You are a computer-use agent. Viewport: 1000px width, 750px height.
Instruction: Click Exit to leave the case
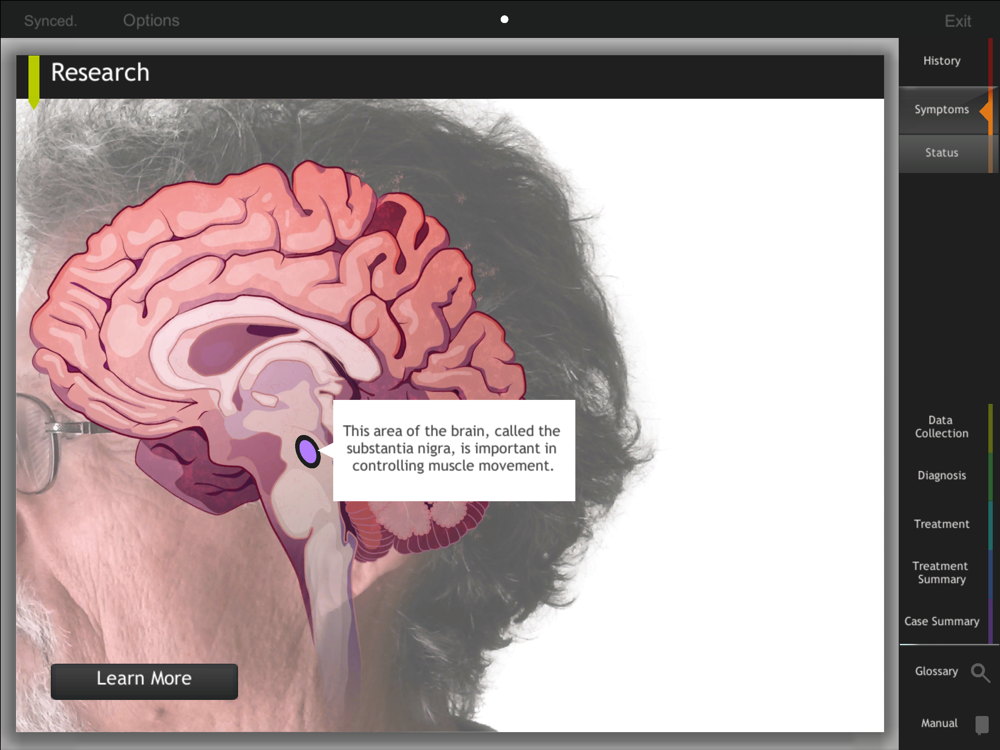[x=958, y=21]
